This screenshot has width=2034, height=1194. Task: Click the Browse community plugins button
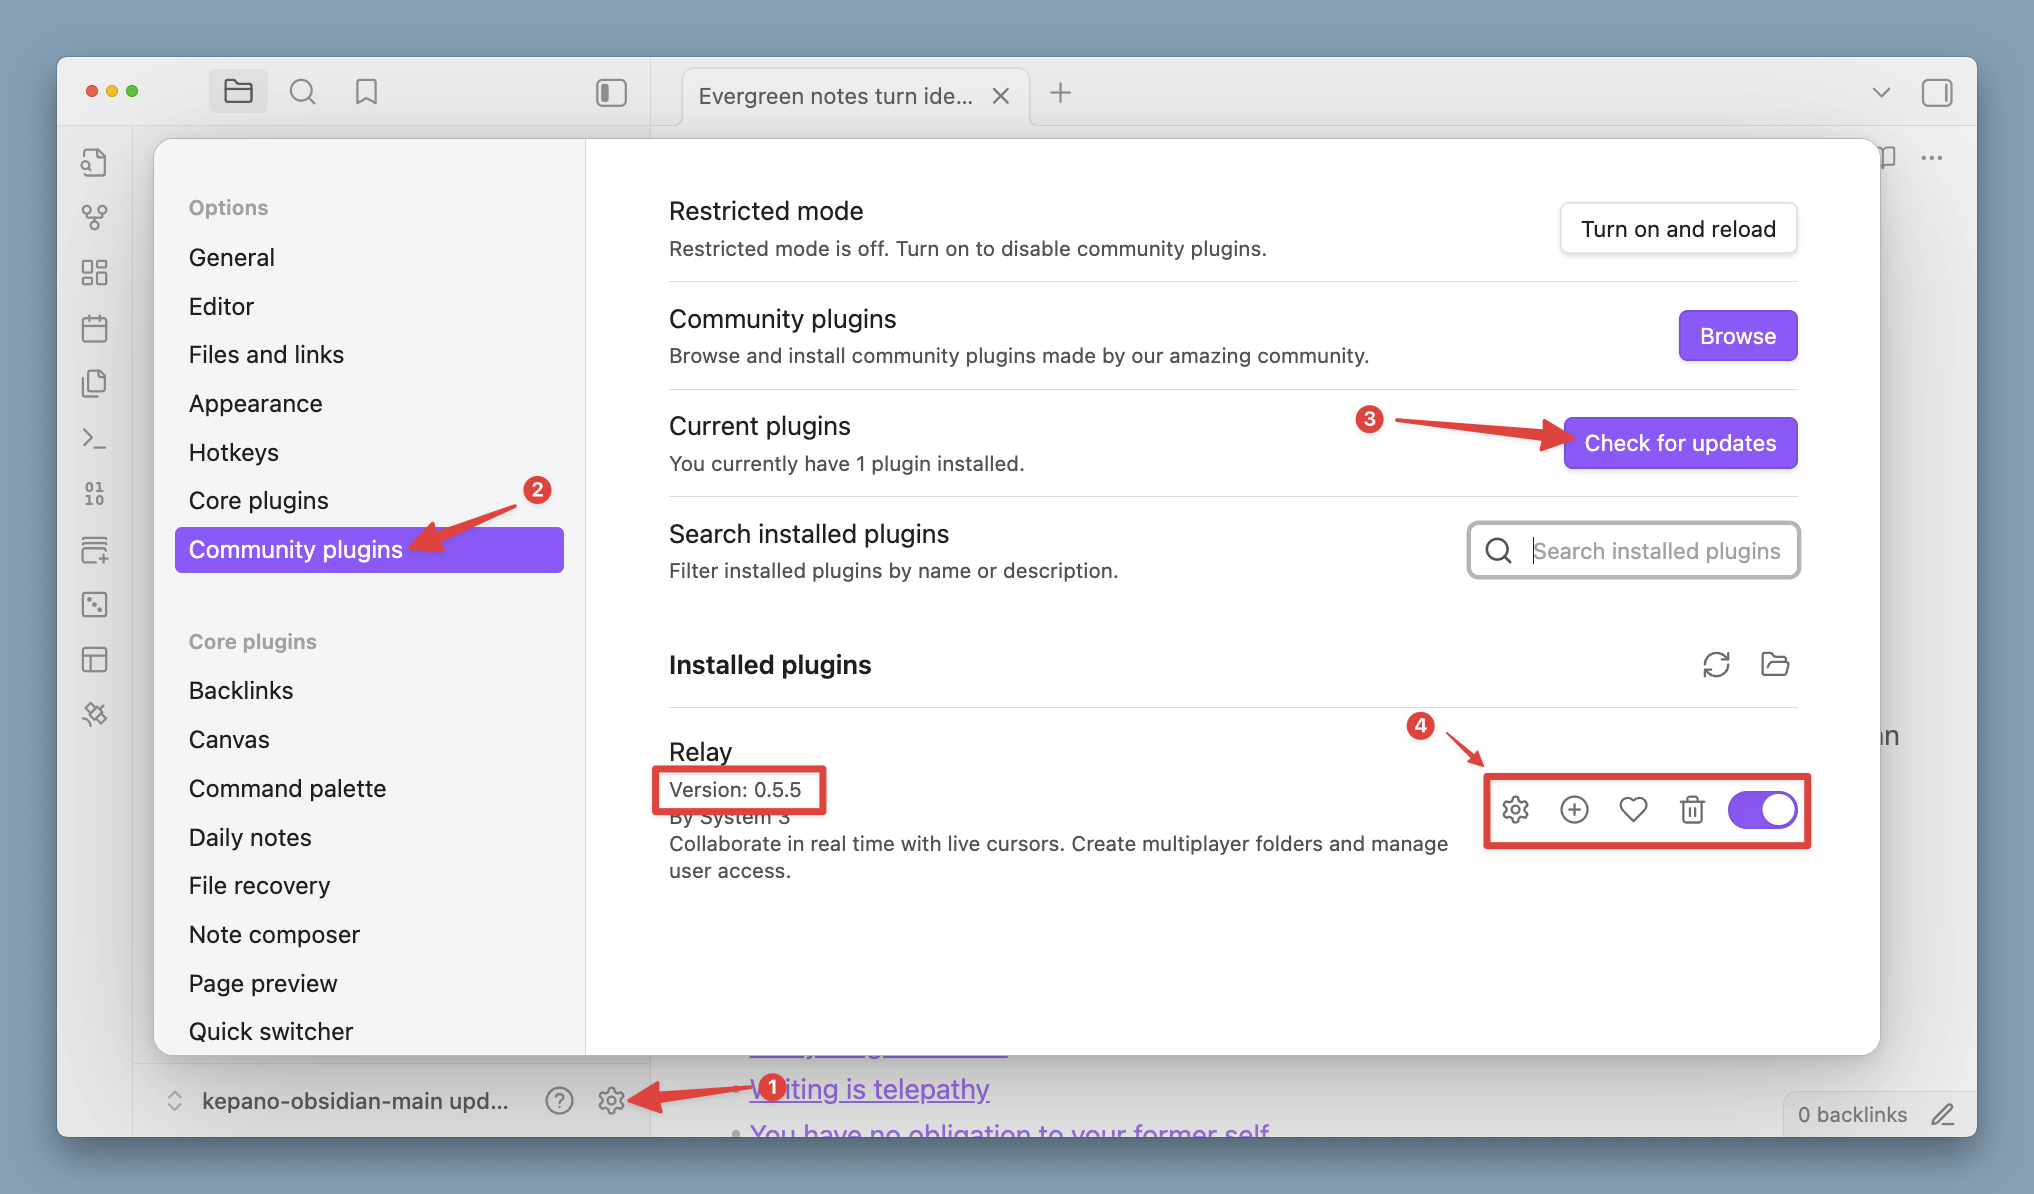[x=1737, y=336]
